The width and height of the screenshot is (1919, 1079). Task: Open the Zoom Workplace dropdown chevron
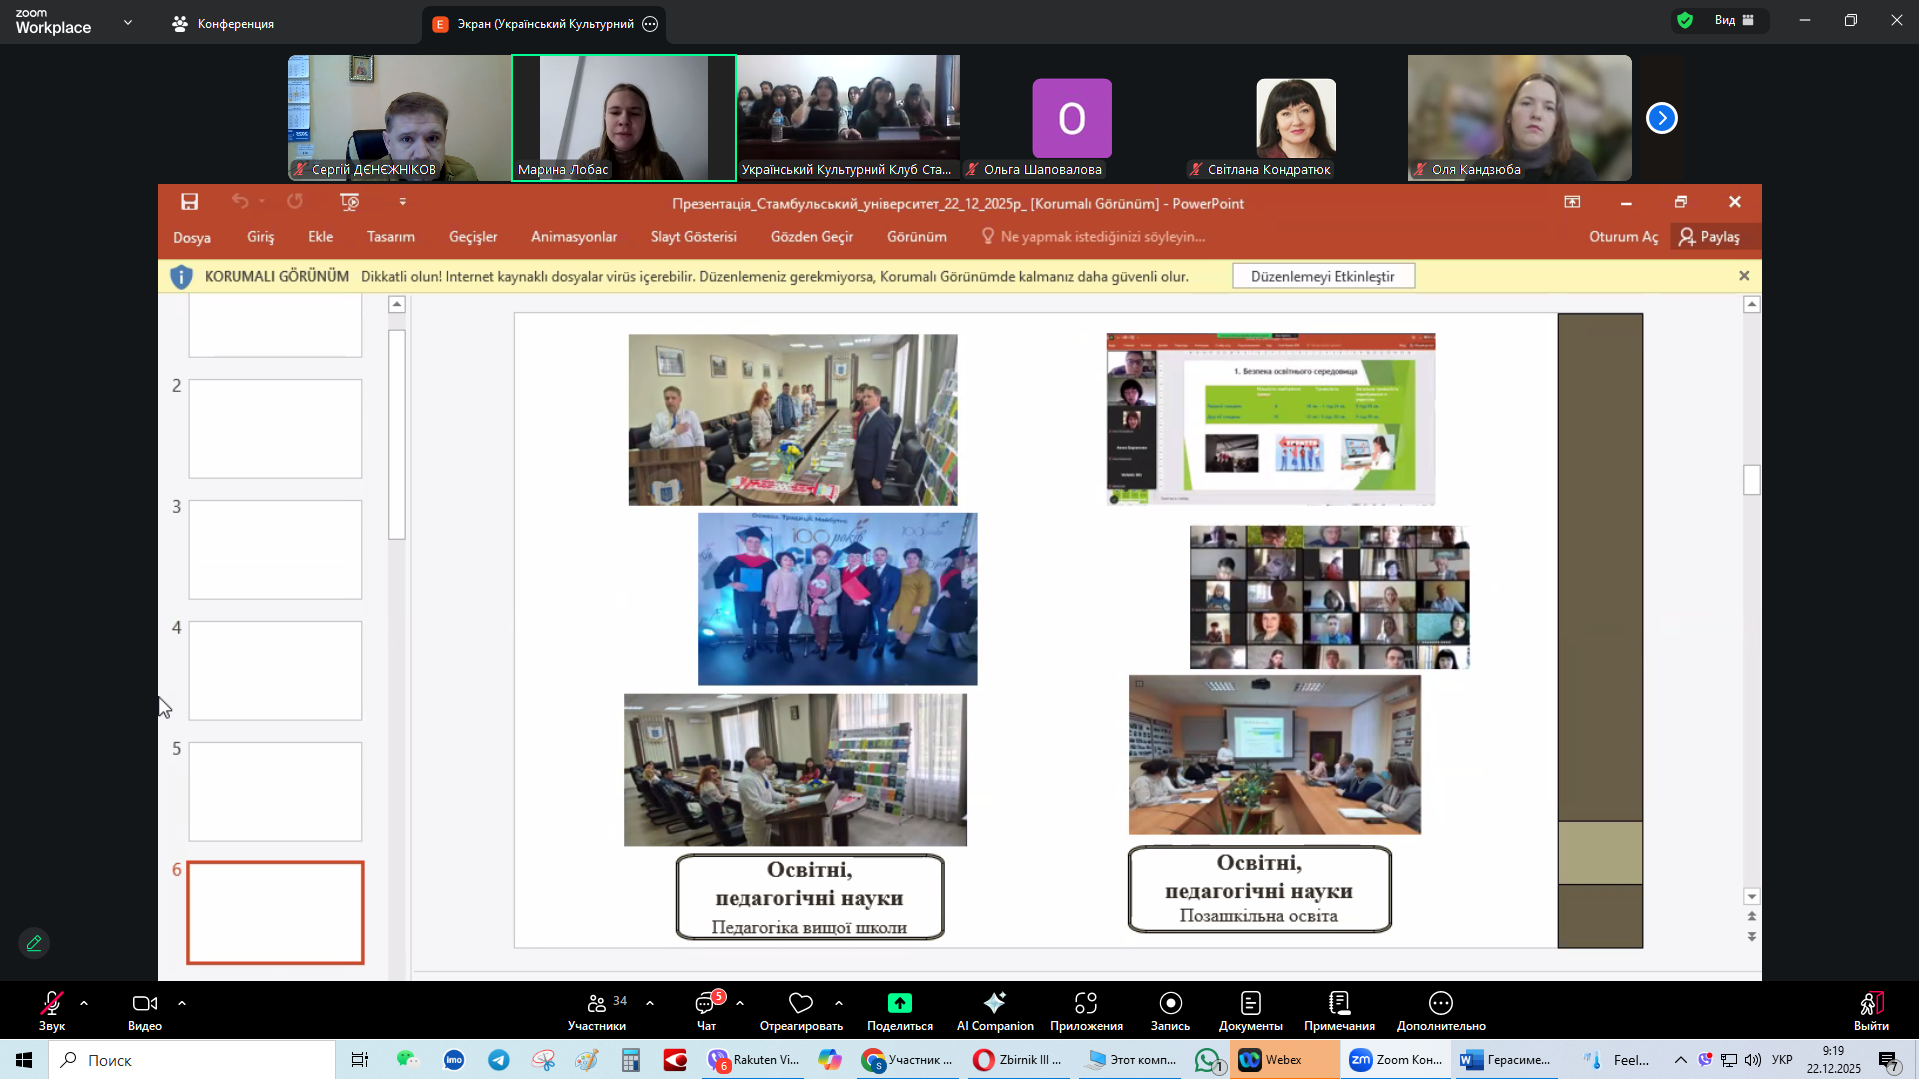tap(127, 22)
